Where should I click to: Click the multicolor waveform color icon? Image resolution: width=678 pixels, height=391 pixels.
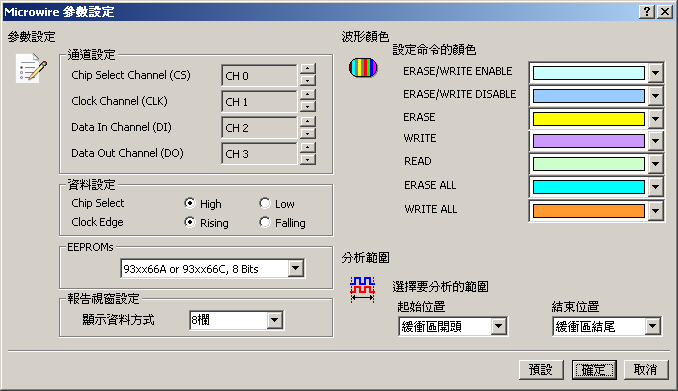363,68
